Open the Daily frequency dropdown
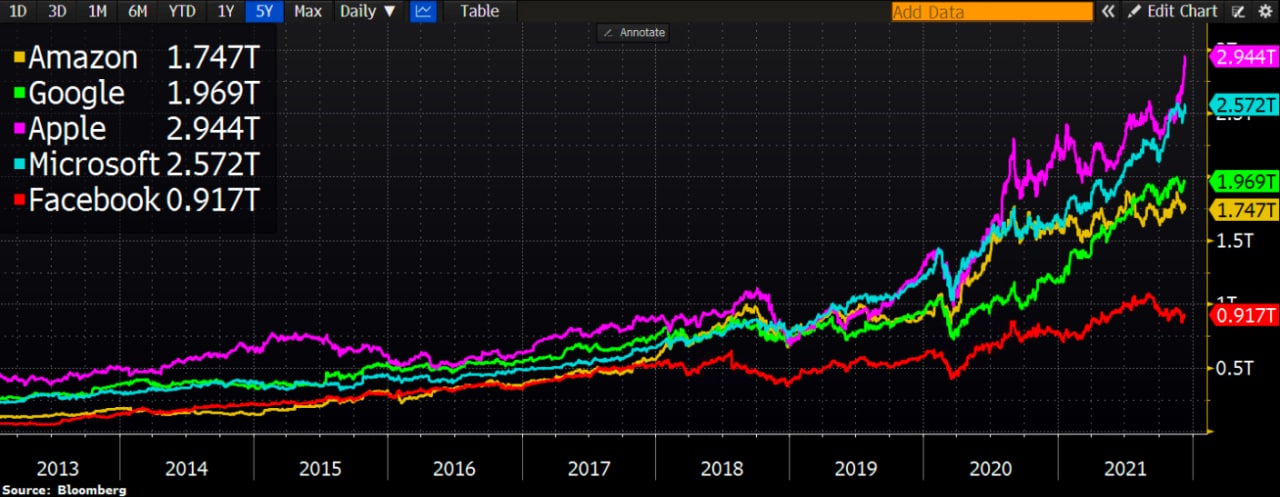This screenshot has height=497, width=1280. (x=368, y=11)
